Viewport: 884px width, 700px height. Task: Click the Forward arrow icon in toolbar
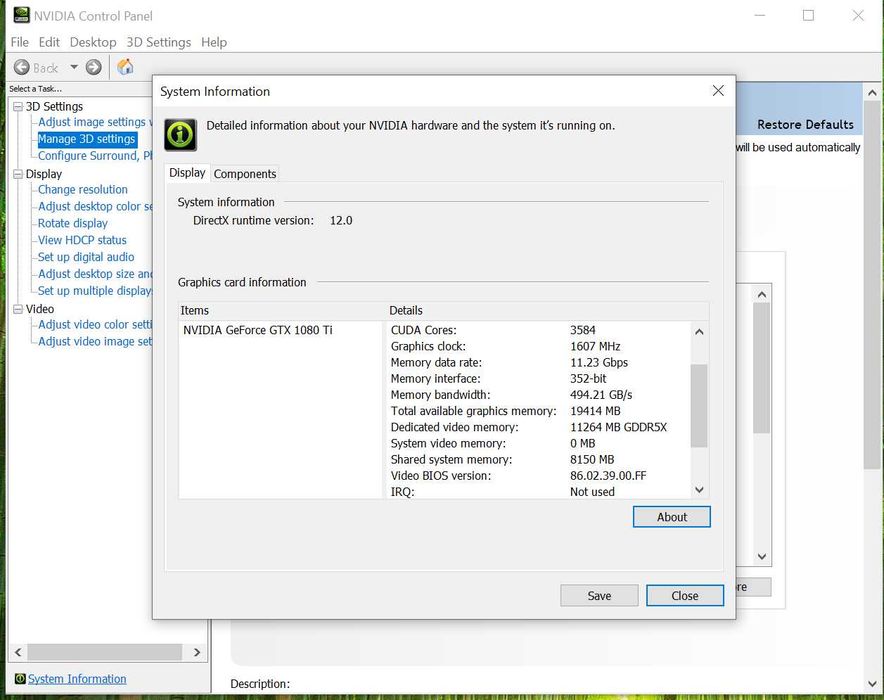pyautogui.click(x=94, y=68)
